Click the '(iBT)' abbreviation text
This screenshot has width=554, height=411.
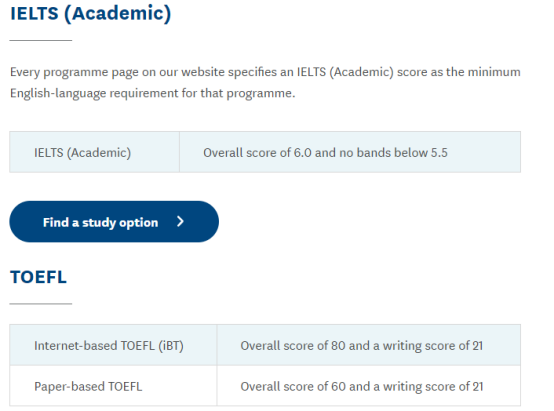pos(171,346)
